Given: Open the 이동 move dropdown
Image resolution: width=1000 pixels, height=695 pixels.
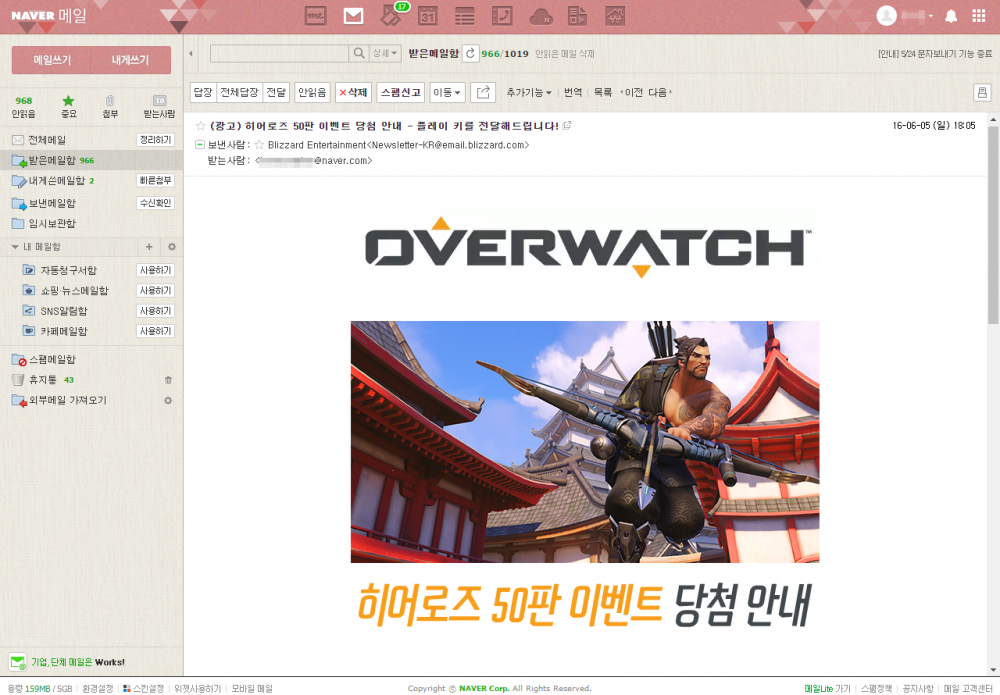Looking at the screenshot, I should coord(447,92).
